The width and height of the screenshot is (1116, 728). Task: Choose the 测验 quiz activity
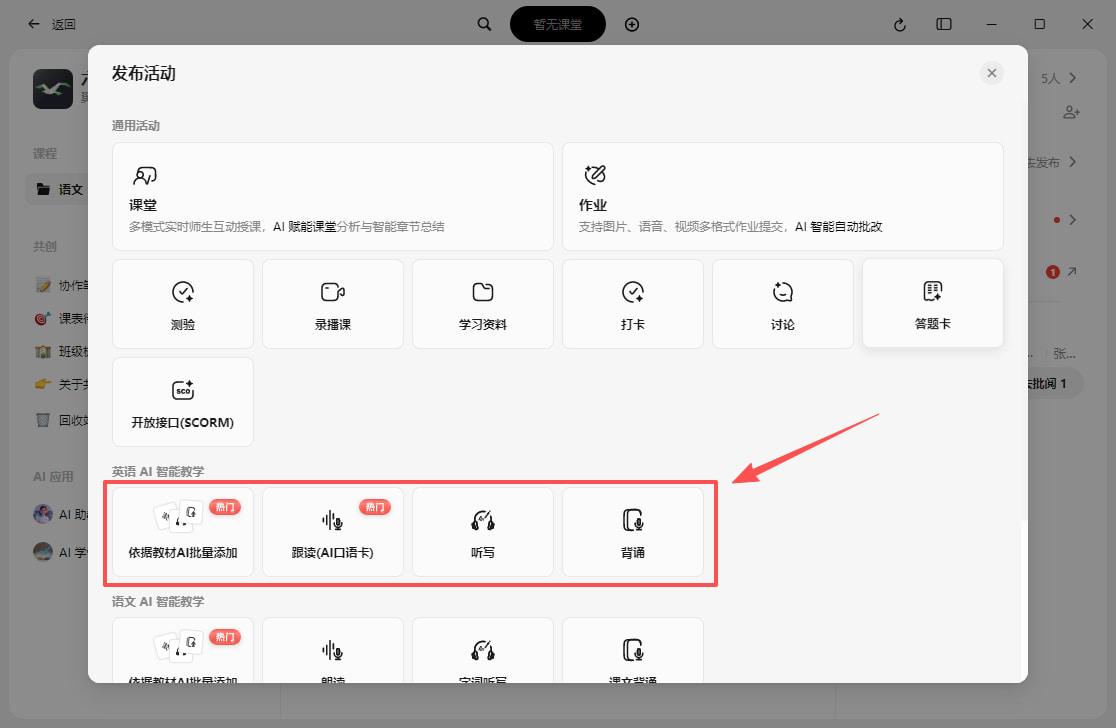coord(183,304)
